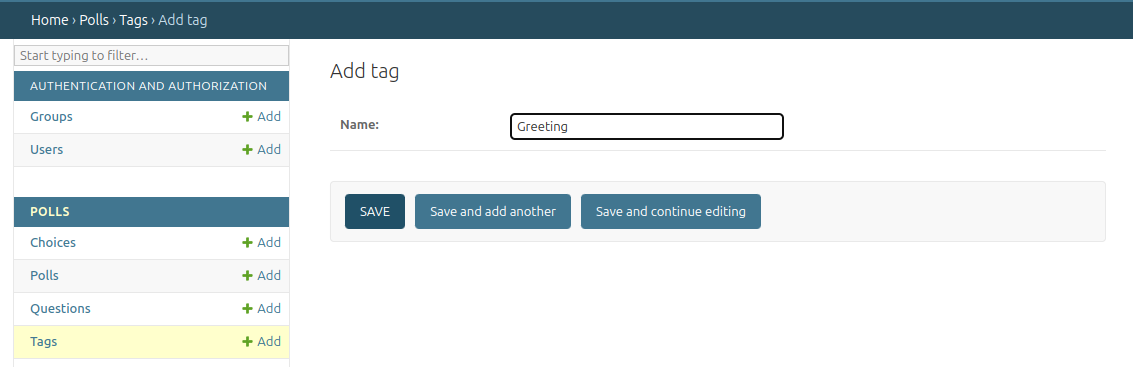Go to Home in the breadcrumb
Viewport: 1133px width, 367px height.
coord(49,20)
